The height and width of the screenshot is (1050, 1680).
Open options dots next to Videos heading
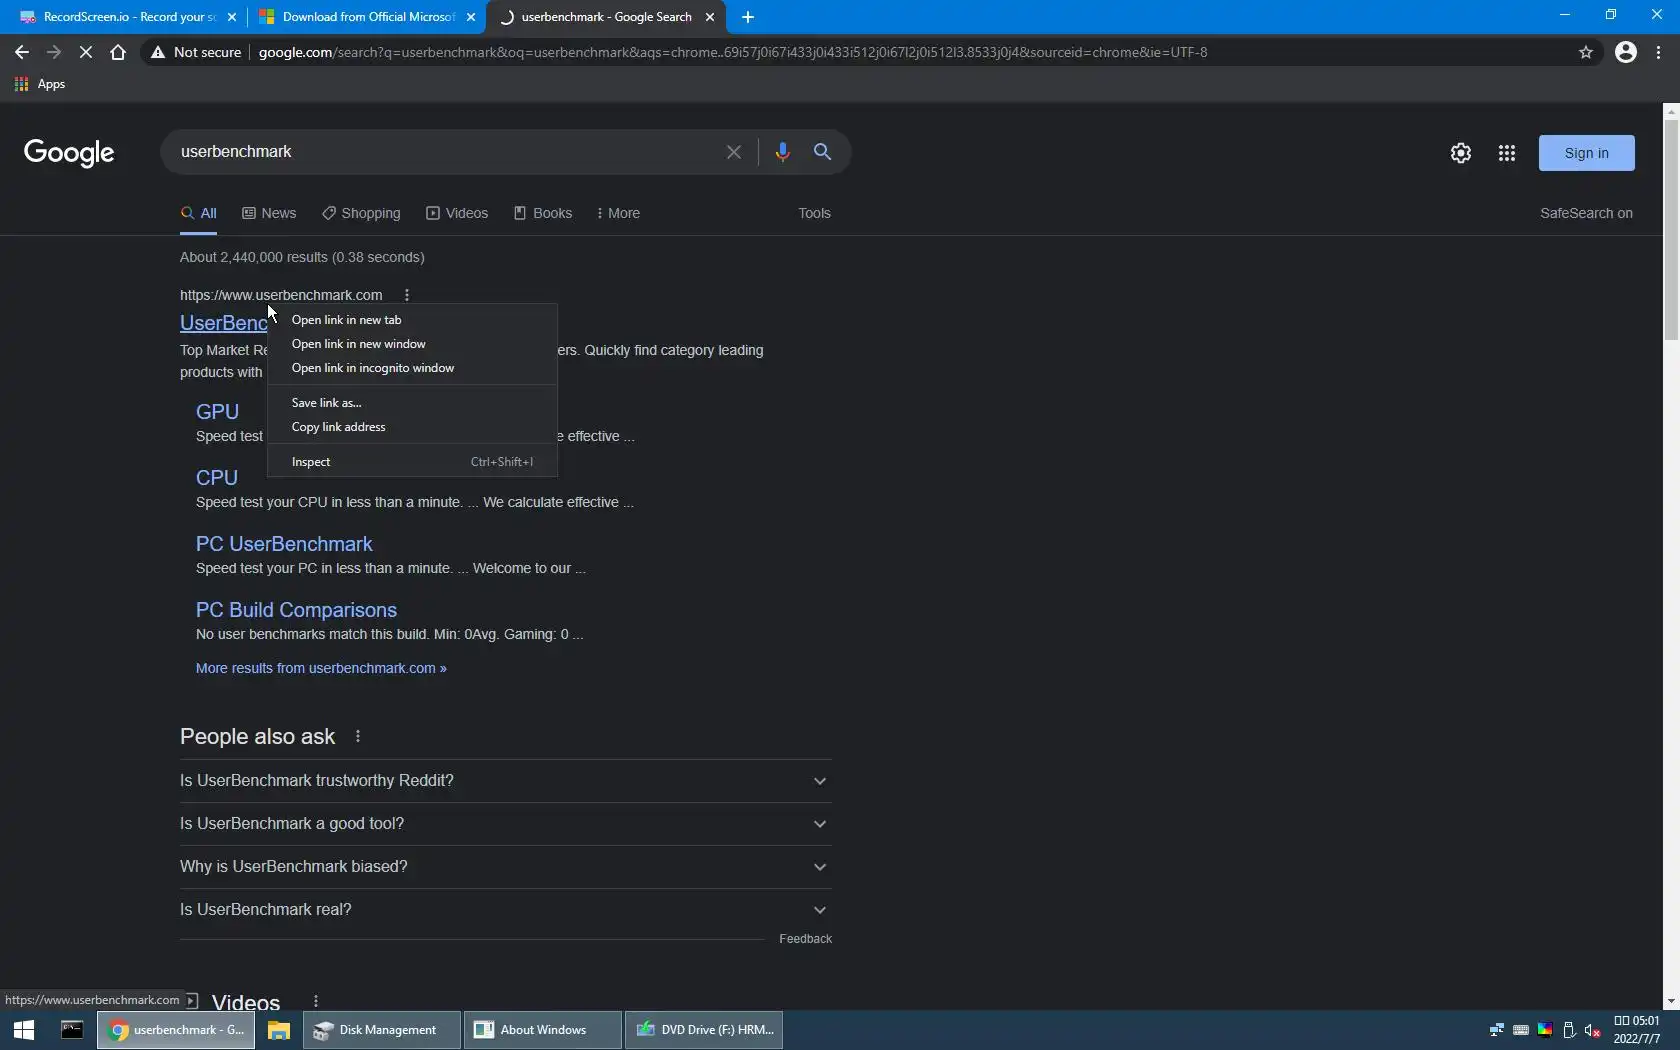point(316,1001)
